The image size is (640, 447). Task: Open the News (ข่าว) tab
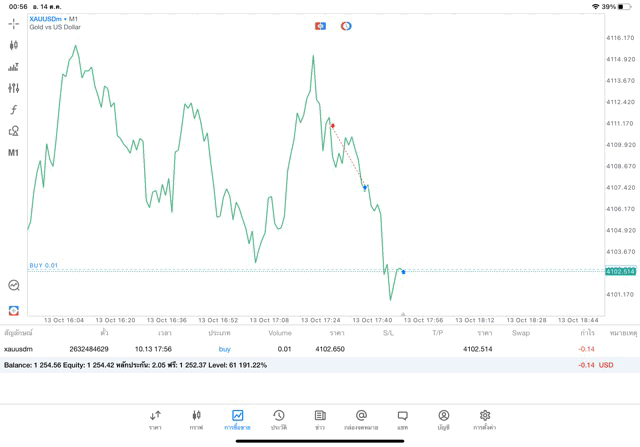point(319,420)
